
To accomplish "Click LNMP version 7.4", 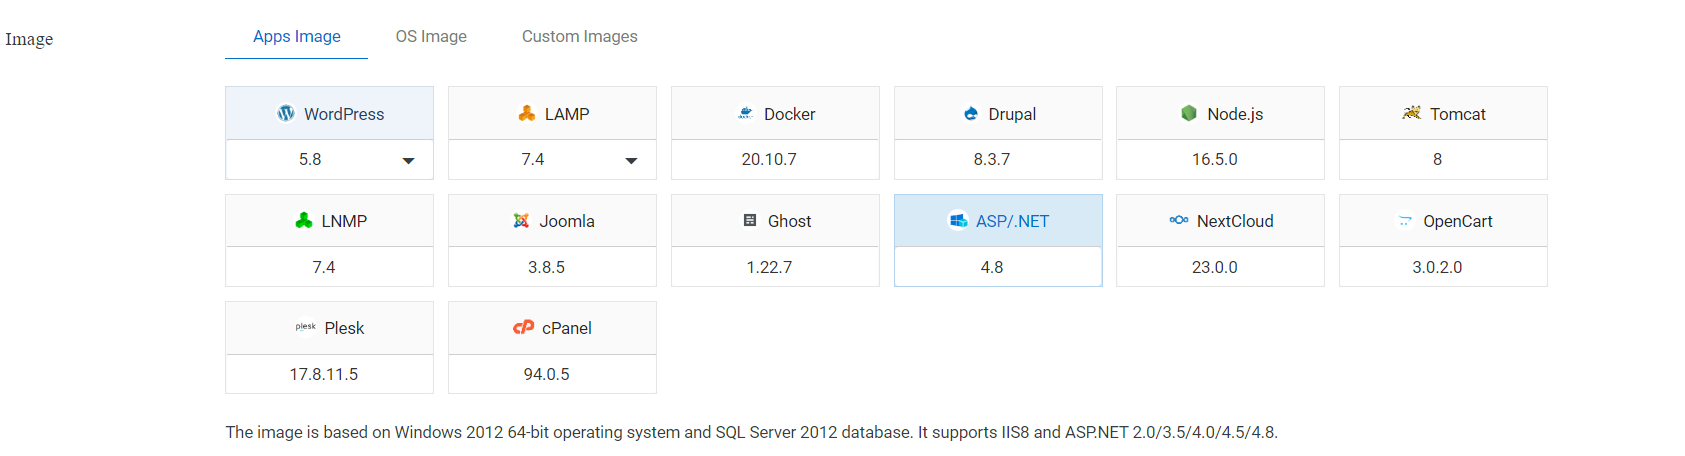I will (324, 267).
